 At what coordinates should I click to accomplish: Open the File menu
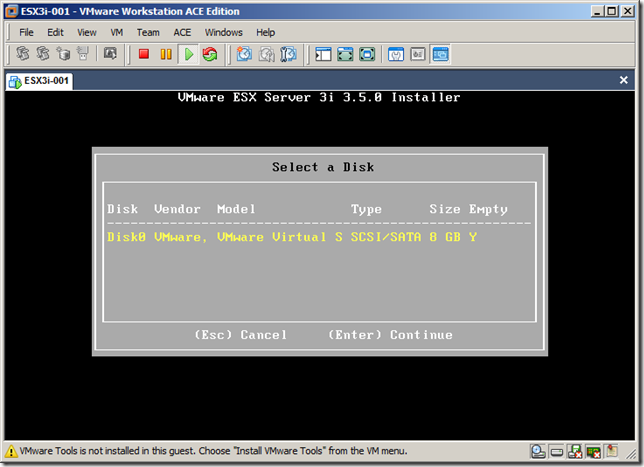pyautogui.click(x=27, y=32)
